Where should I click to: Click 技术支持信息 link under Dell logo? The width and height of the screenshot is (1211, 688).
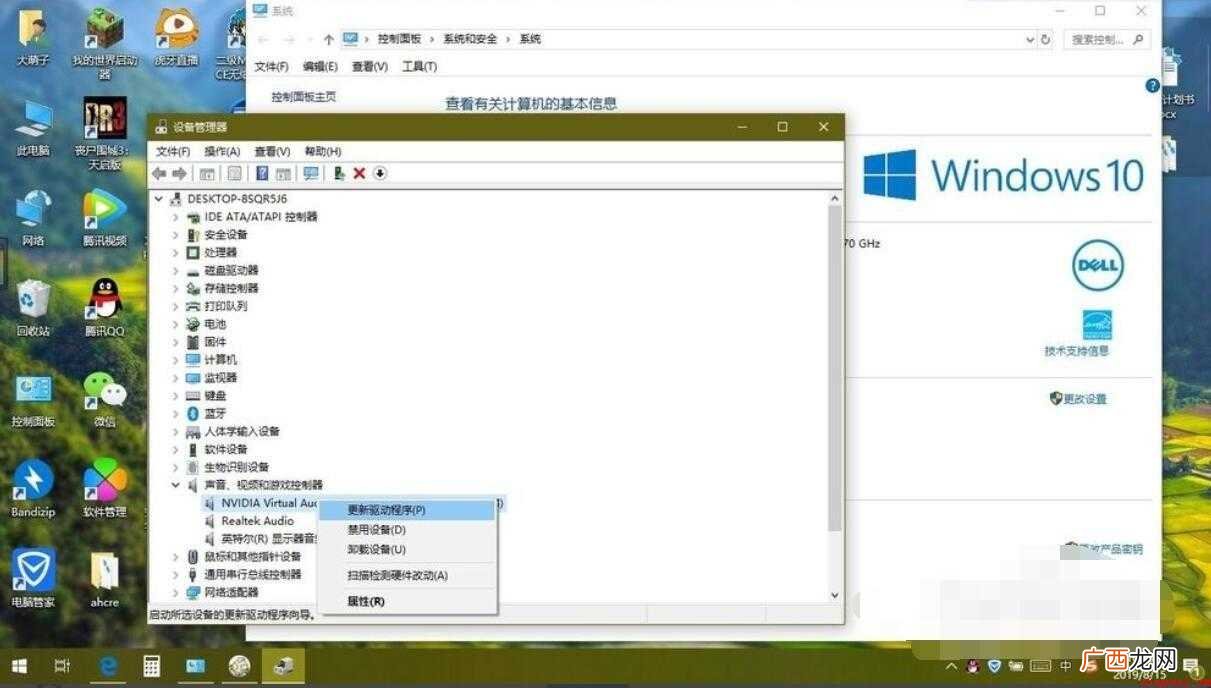(x=1077, y=351)
